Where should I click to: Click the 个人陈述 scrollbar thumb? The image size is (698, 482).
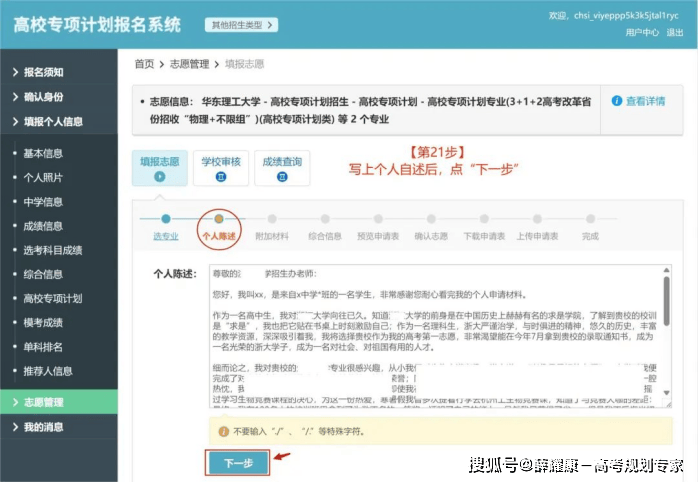(666, 301)
